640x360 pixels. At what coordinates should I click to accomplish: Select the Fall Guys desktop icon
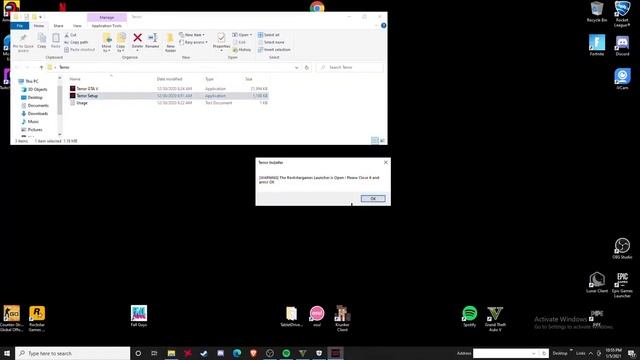pos(139,316)
